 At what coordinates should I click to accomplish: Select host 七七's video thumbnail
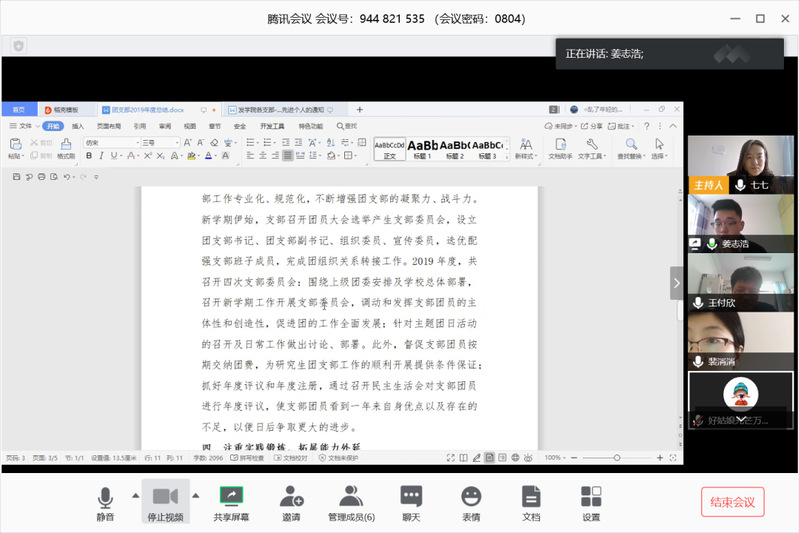point(739,164)
